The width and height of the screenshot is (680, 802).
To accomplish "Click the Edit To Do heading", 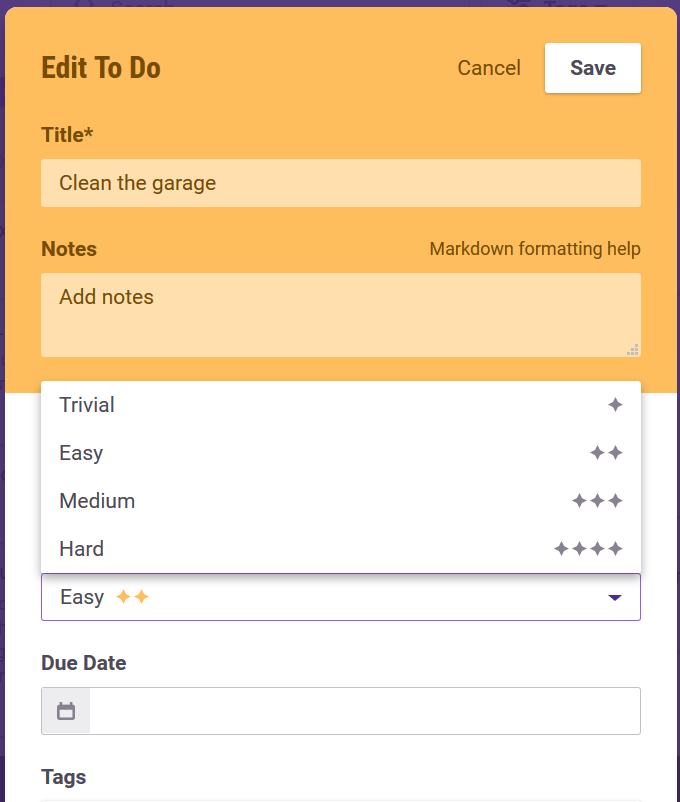I will 101,68.
